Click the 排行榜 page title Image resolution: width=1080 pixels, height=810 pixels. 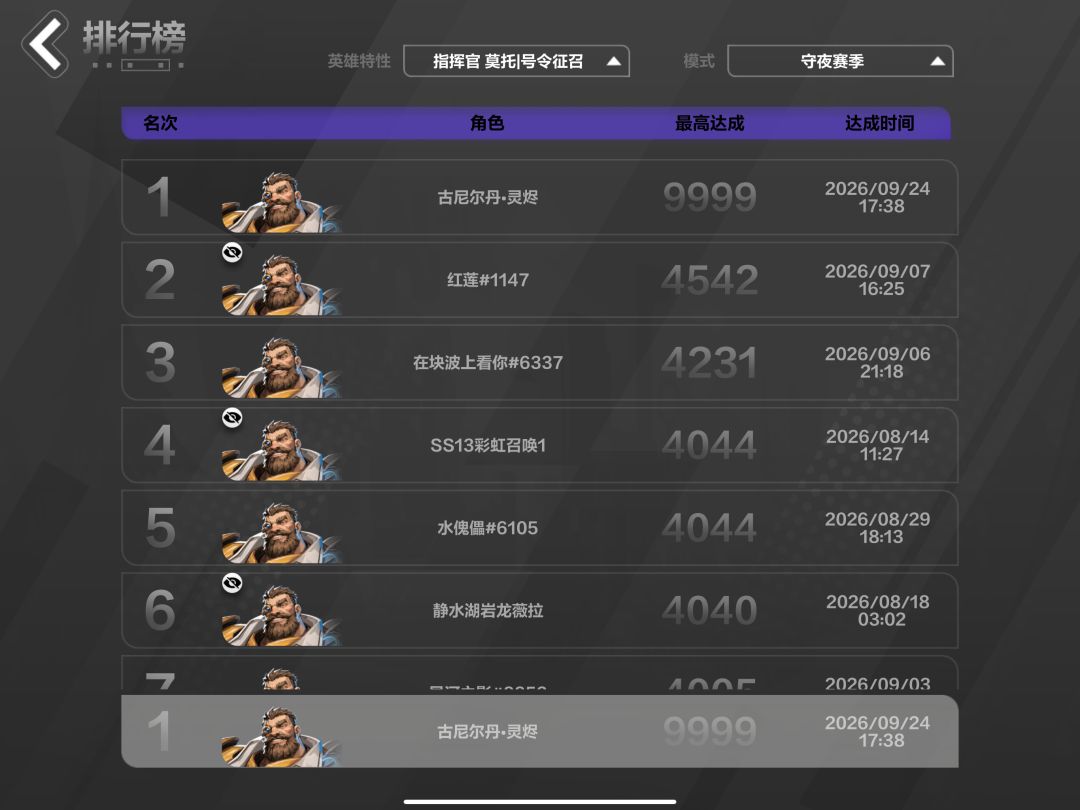pos(134,37)
